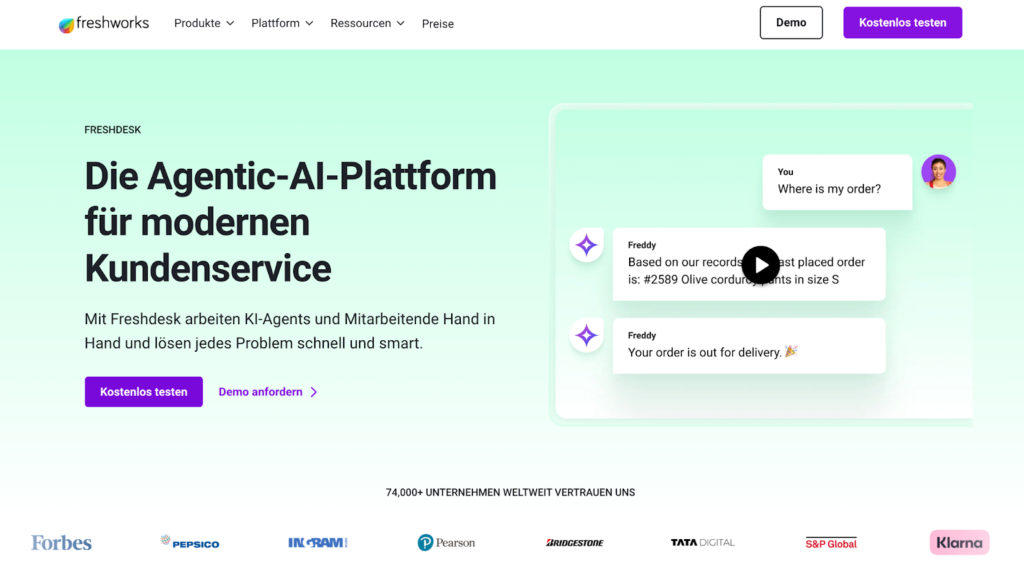Screen dimensions: 1024x573
Task: Open the Ressourcen dropdown menu
Action: (x=367, y=23)
